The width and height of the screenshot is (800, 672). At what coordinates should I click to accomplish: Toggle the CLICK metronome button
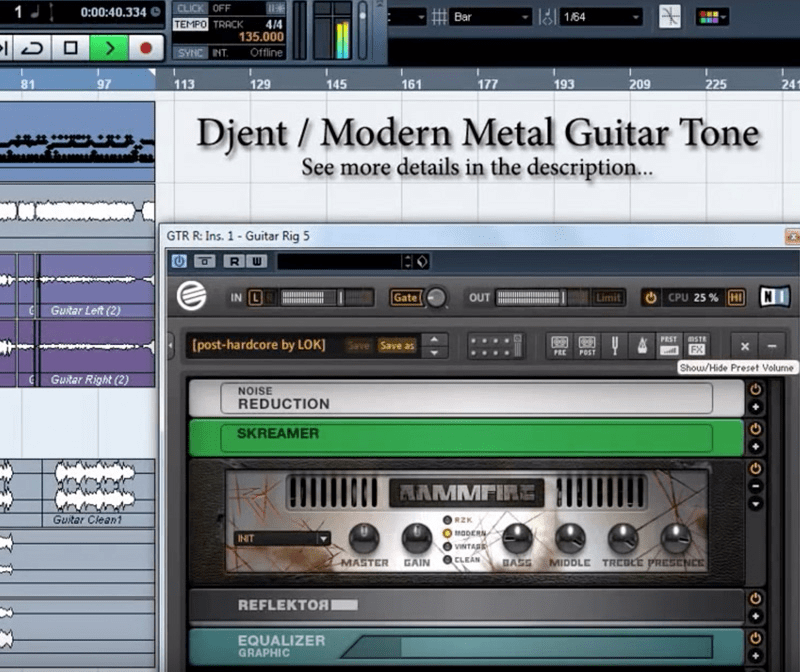click(190, 8)
